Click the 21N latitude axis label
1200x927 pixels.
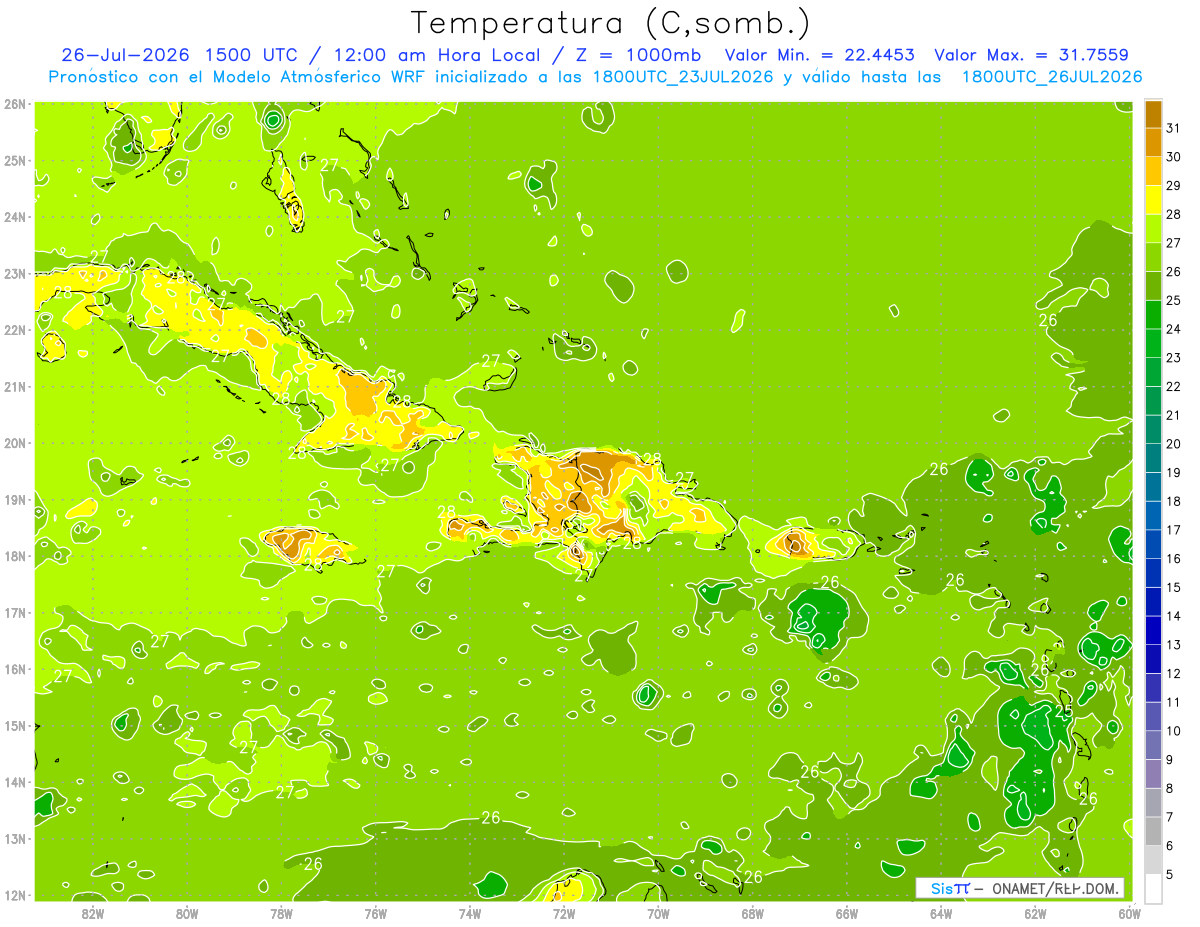(15, 387)
